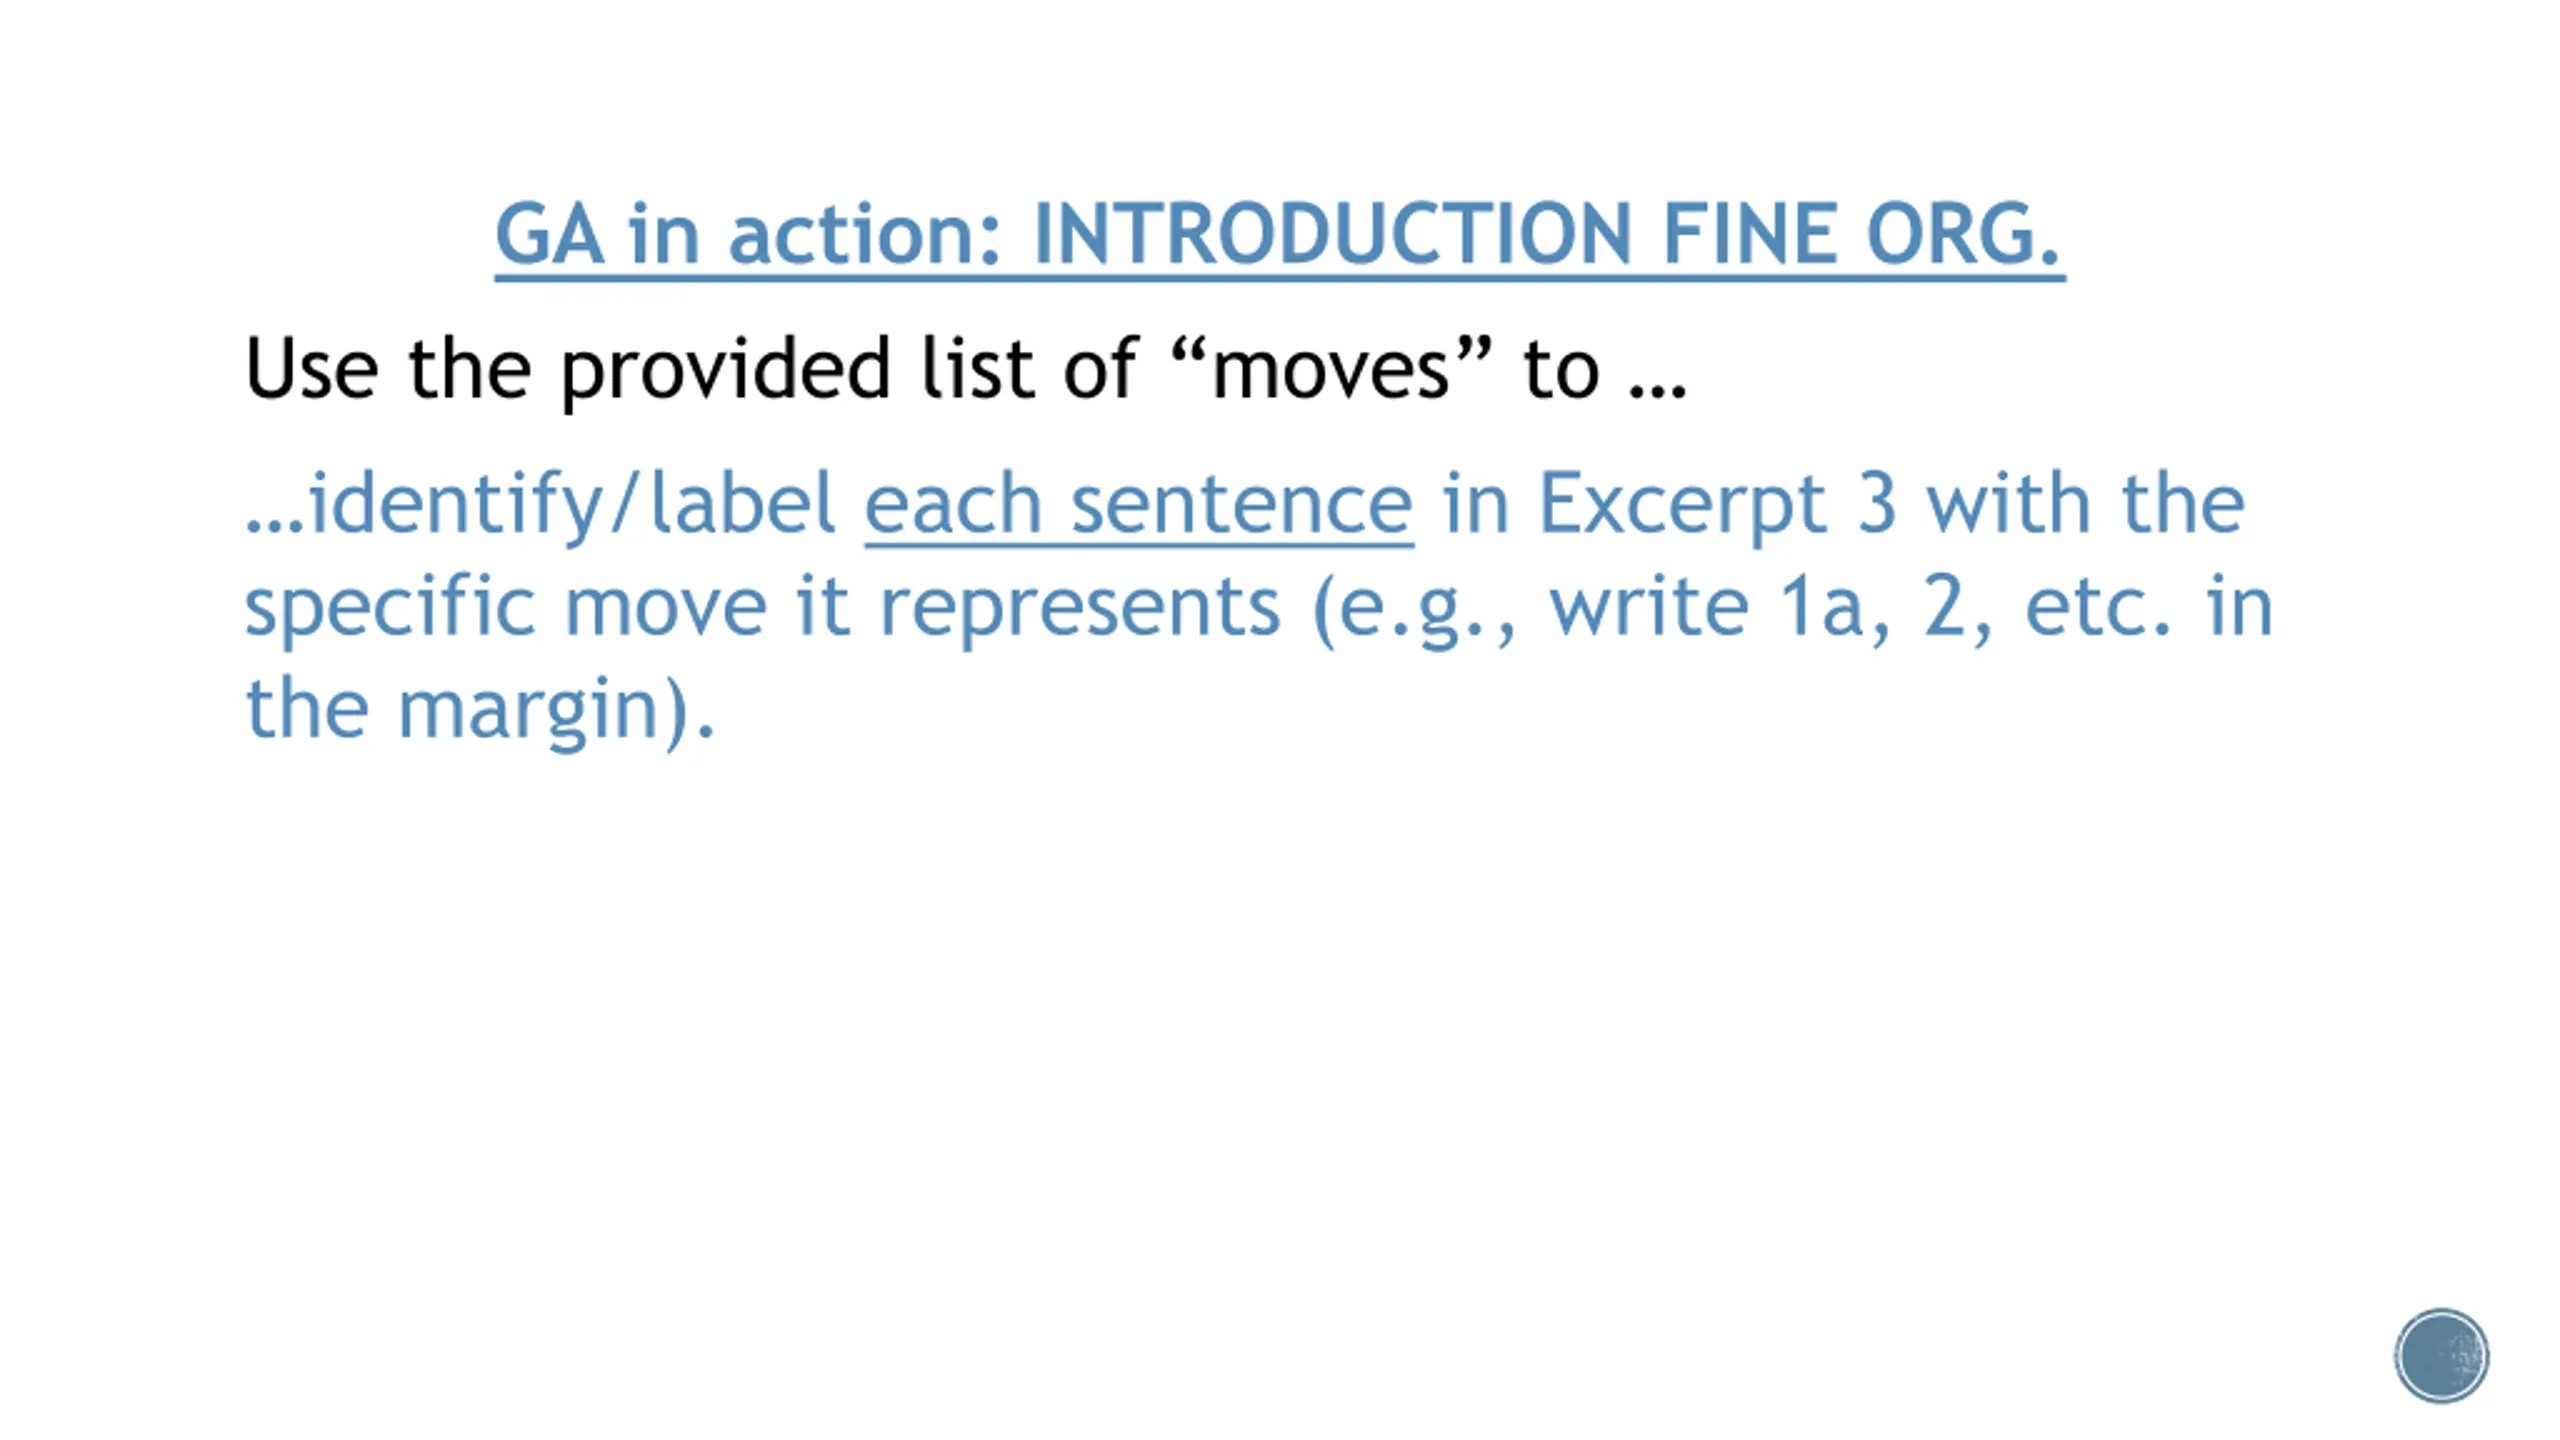Select the word "GA" in the title

[x=549, y=235]
